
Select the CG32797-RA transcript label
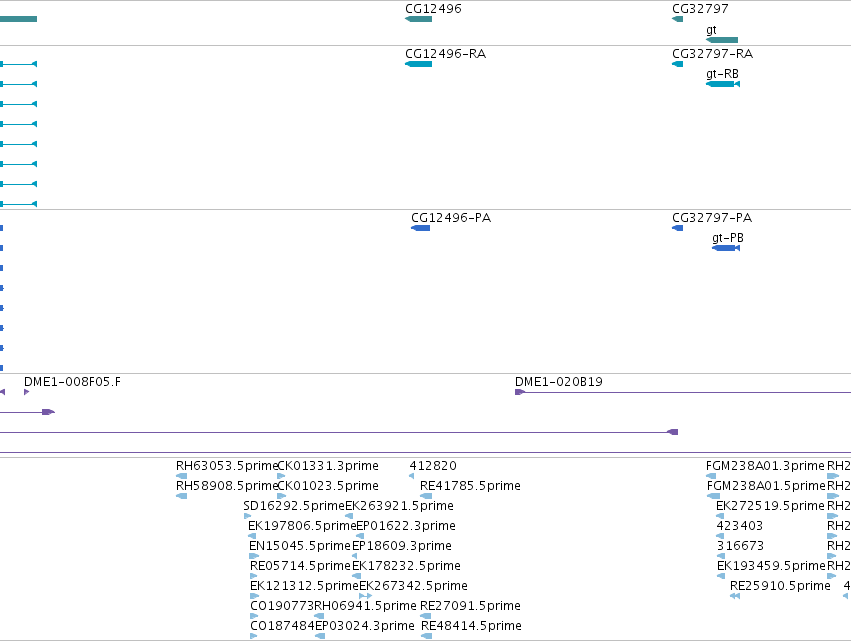pos(713,54)
